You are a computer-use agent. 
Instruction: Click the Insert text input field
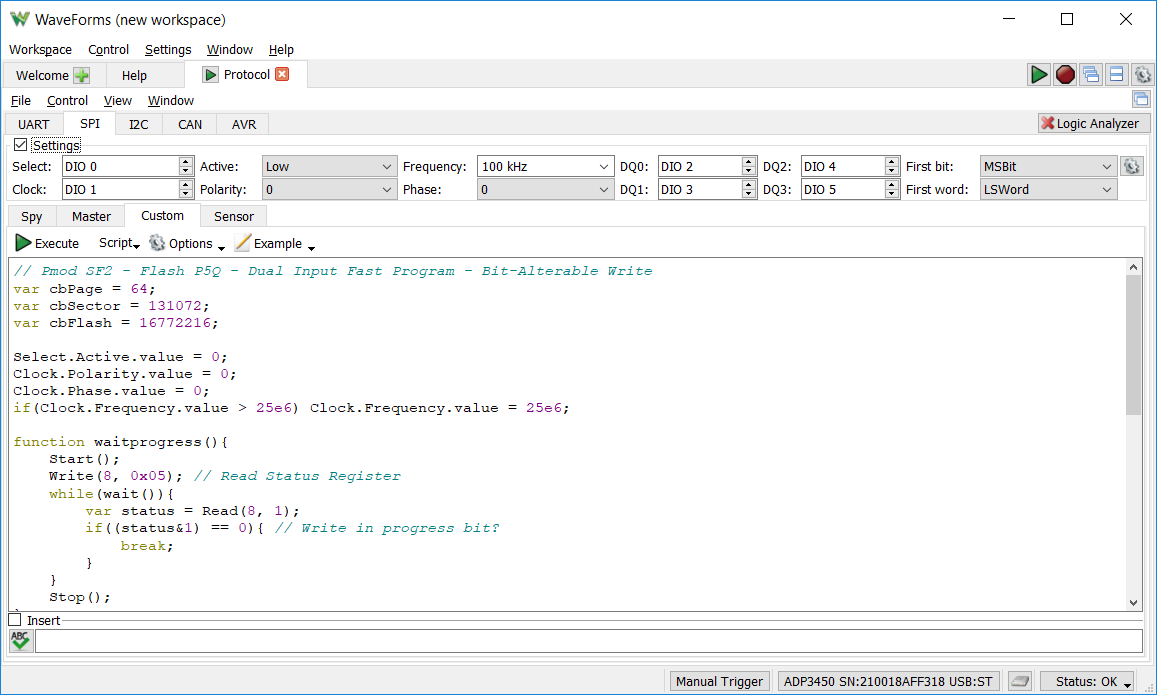pyautogui.click(x=588, y=640)
